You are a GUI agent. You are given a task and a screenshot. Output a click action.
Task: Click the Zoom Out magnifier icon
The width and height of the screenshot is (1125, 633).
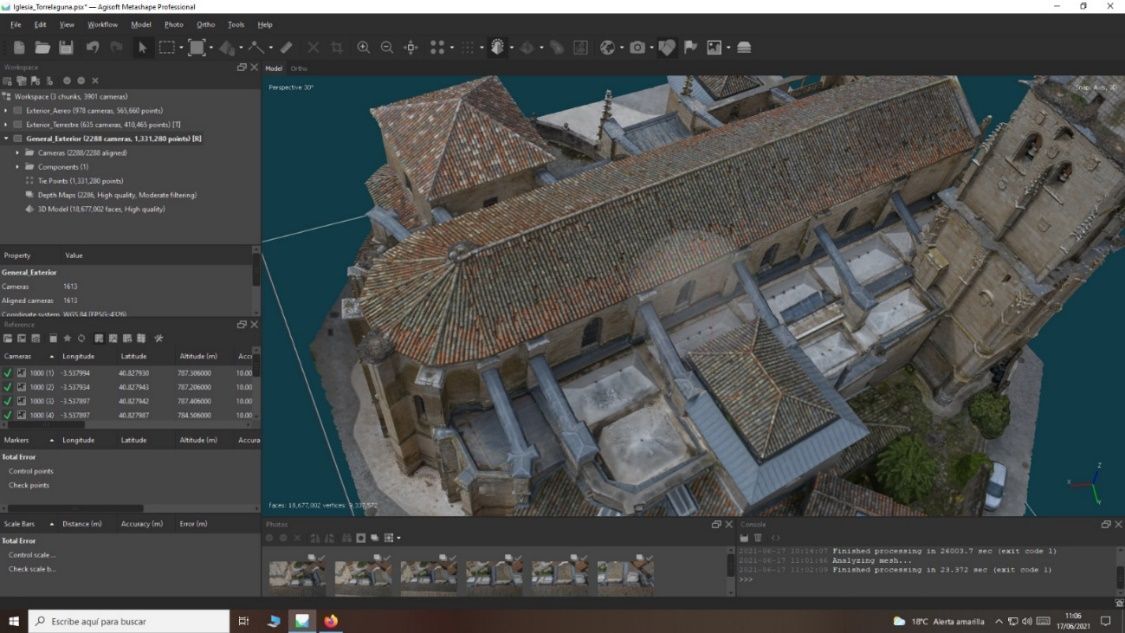pos(386,47)
